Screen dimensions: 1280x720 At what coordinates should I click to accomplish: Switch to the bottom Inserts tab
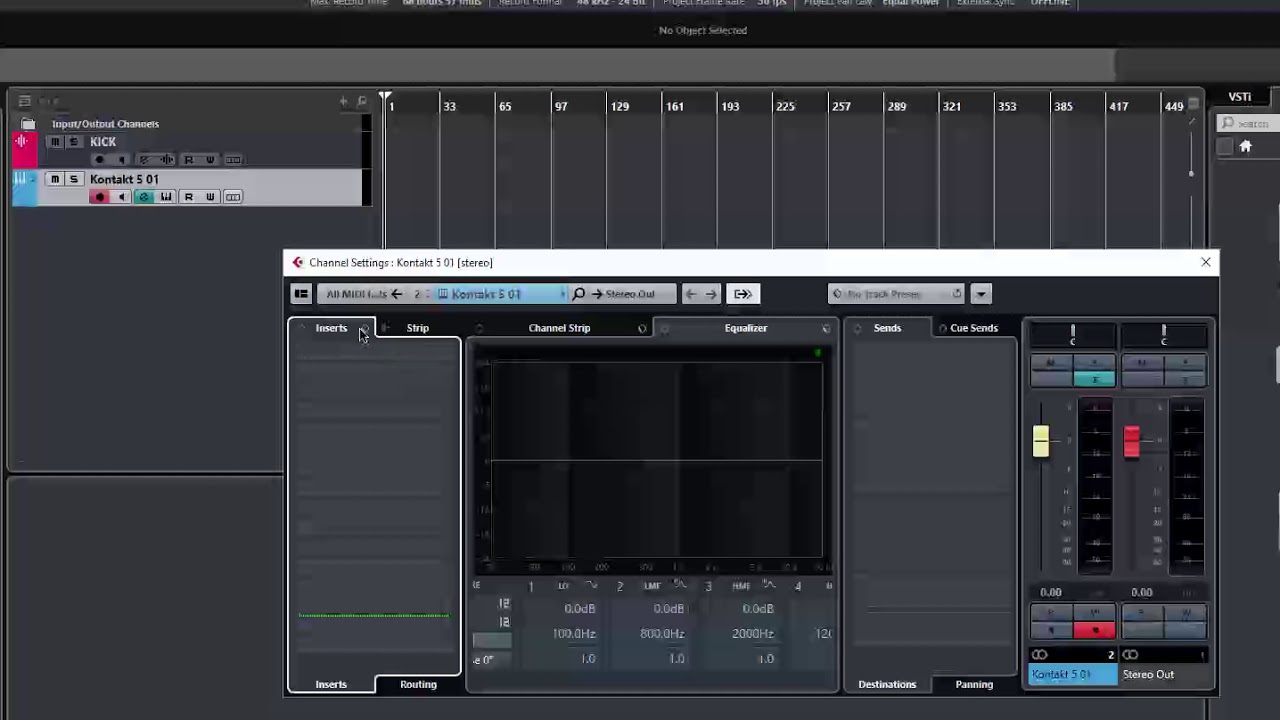pos(331,684)
